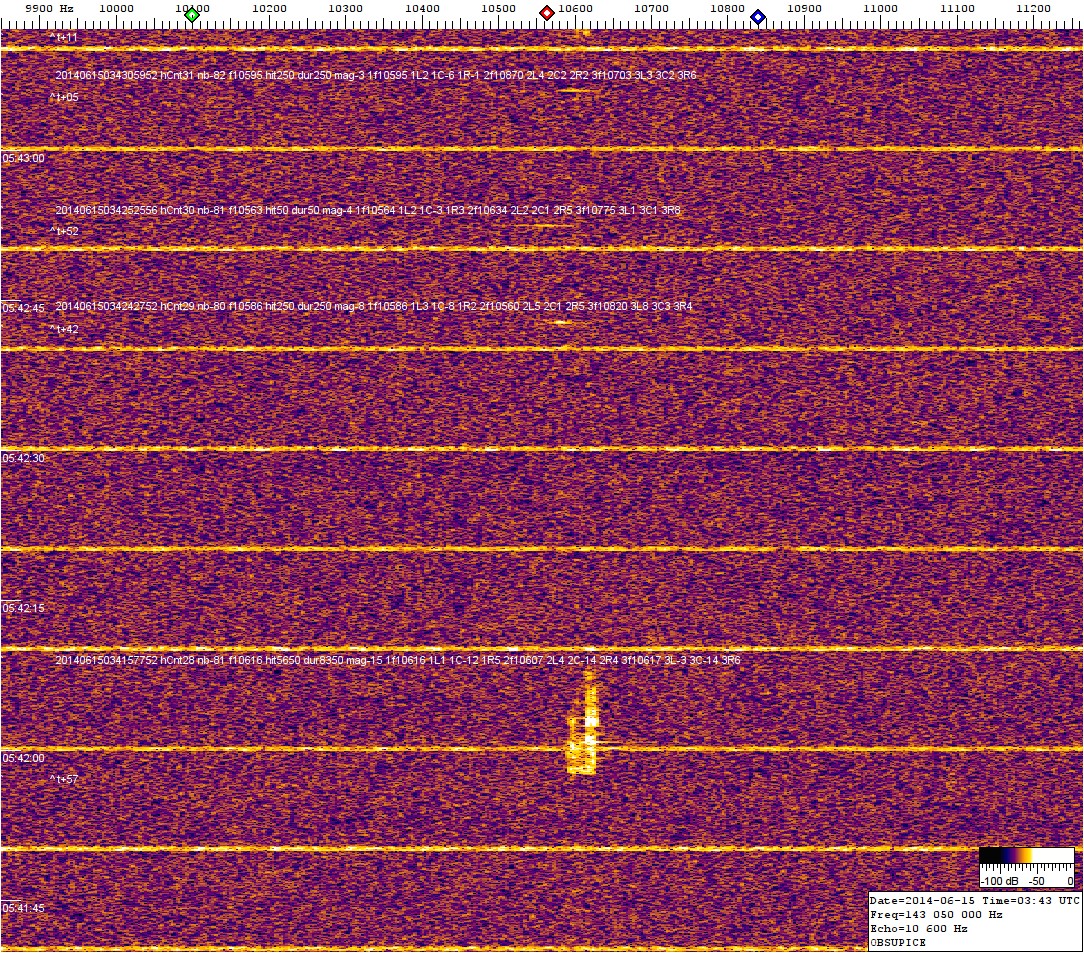Image resolution: width=1084 pixels, height=953 pixels.
Task: Click the 05:43:00 time label
Action: coord(23,158)
